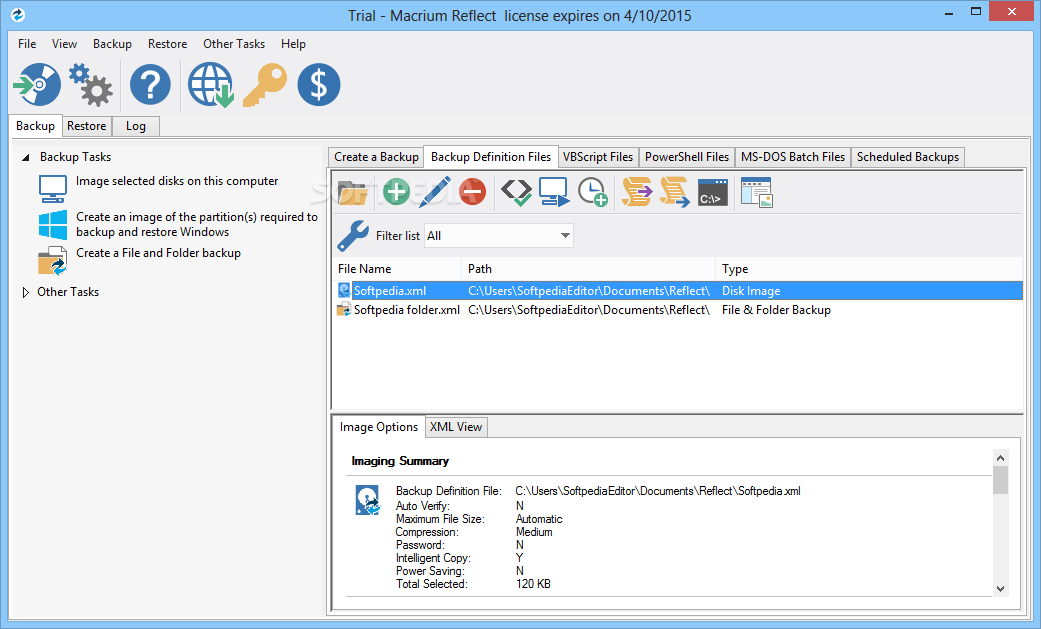Select the Backup main tab
1041x629 pixels.
point(36,126)
